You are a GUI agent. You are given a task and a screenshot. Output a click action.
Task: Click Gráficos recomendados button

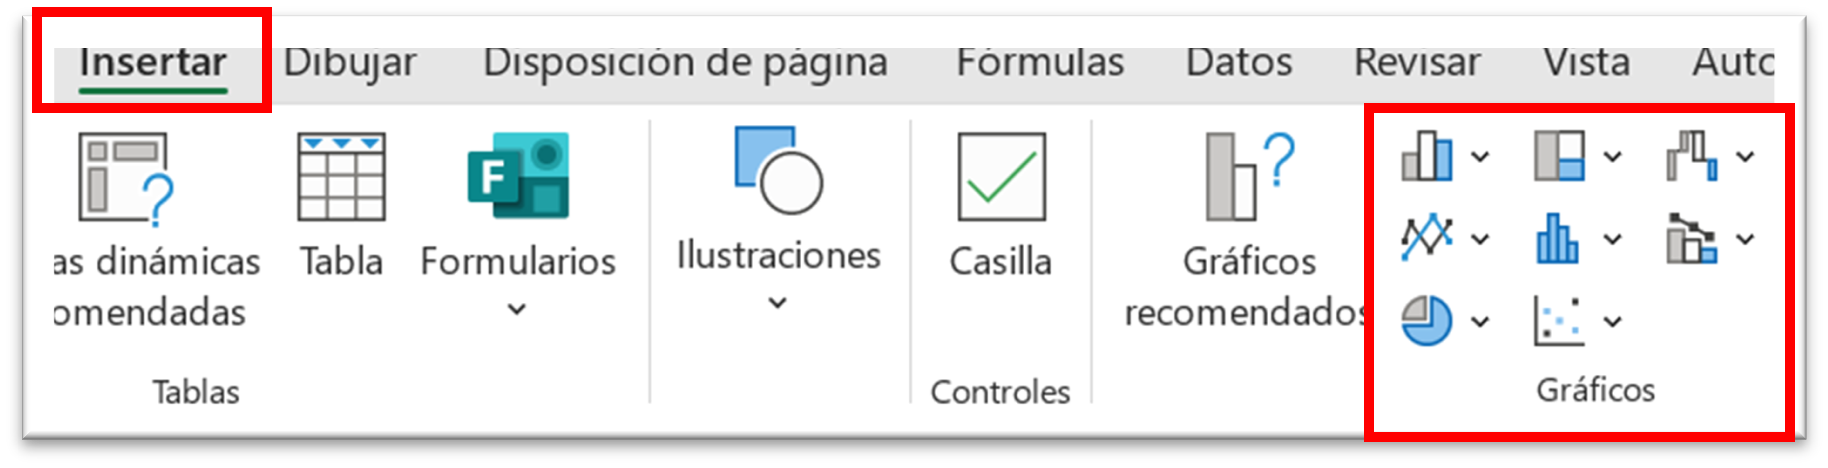tap(1249, 230)
